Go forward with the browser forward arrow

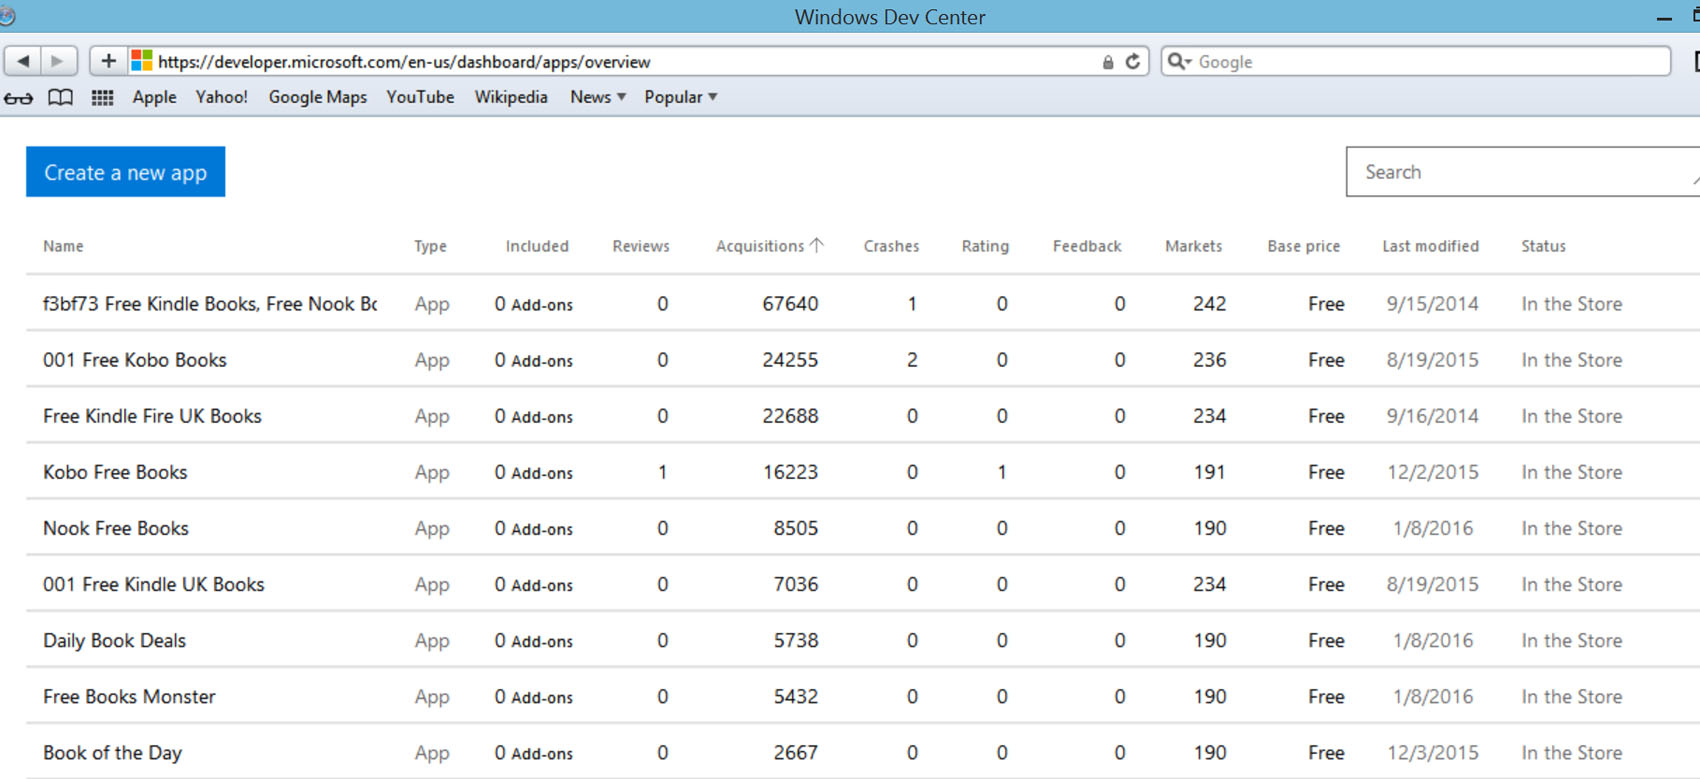pyautogui.click(x=58, y=61)
